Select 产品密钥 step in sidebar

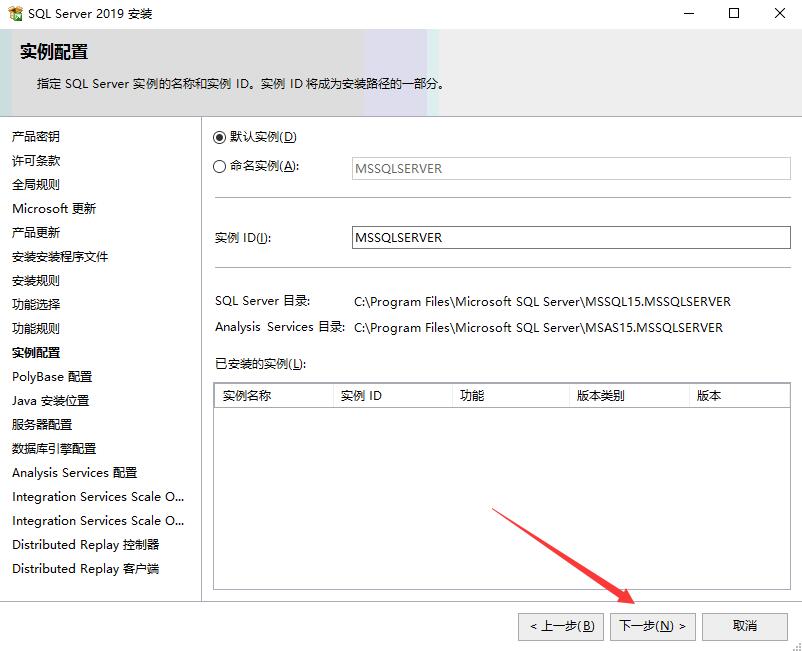[x=36, y=137]
